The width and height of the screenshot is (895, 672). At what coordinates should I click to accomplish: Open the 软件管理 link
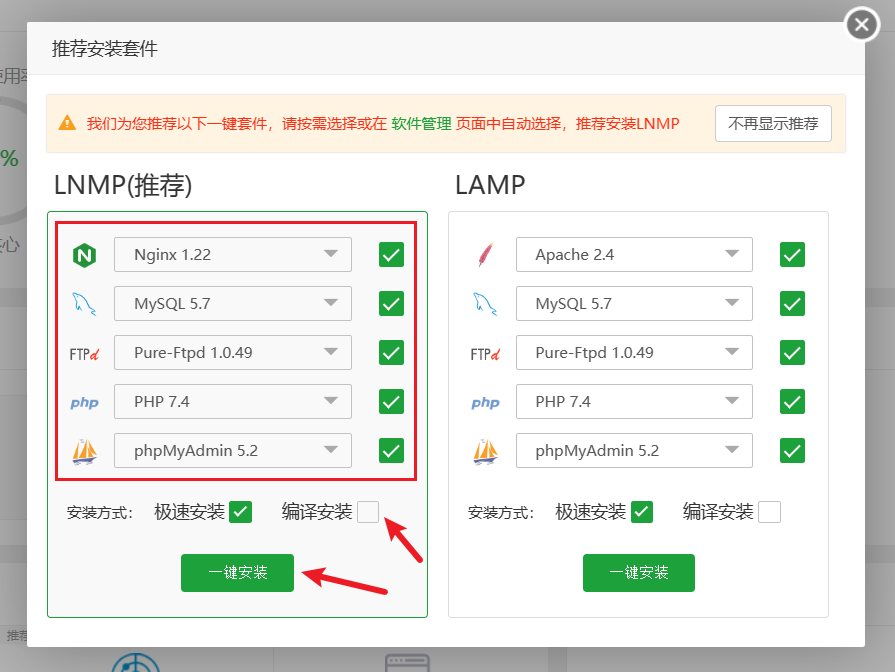click(421, 123)
